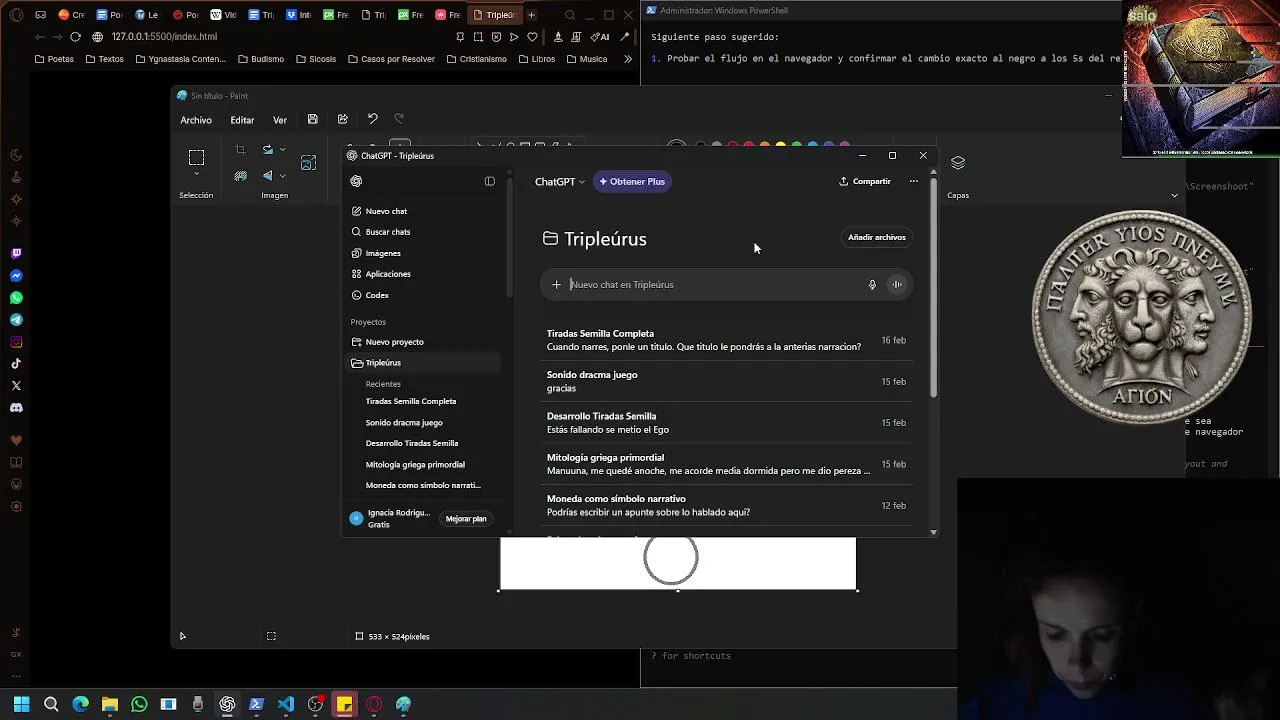The image size is (1280, 720).
Task: Click the address bar showing 127.0.0.1:5500
Action: pyautogui.click(x=164, y=37)
